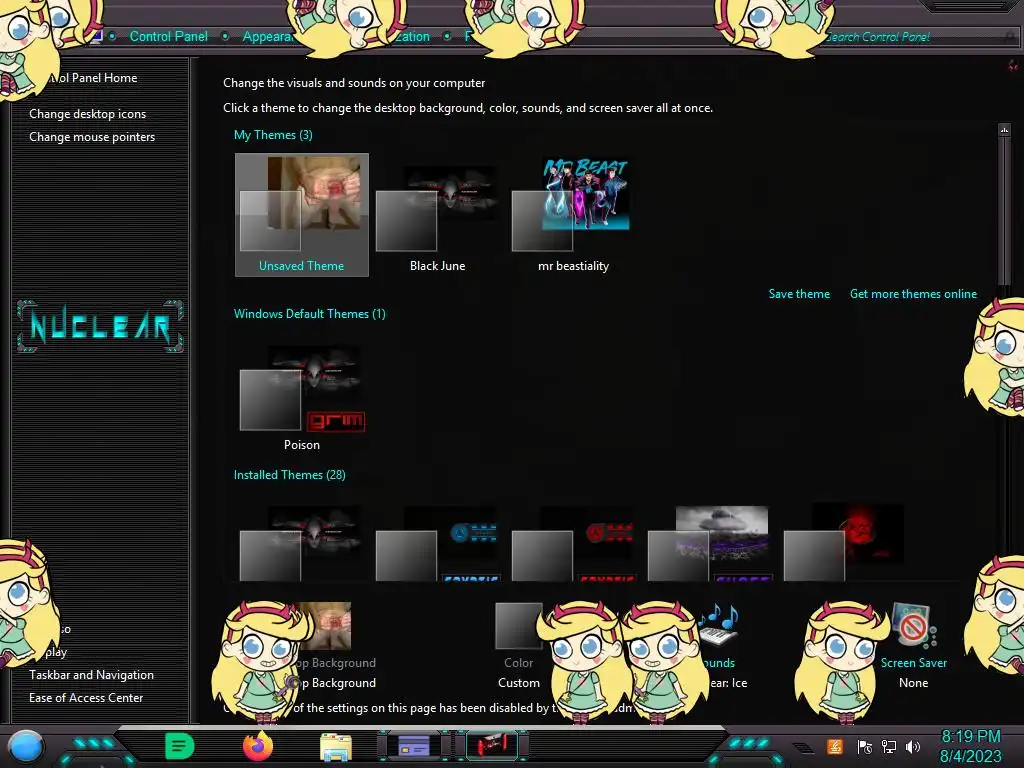The image size is (1024, 768).
Task: Open the Start orb on the taskbar
Action: (x=25, y=746)
